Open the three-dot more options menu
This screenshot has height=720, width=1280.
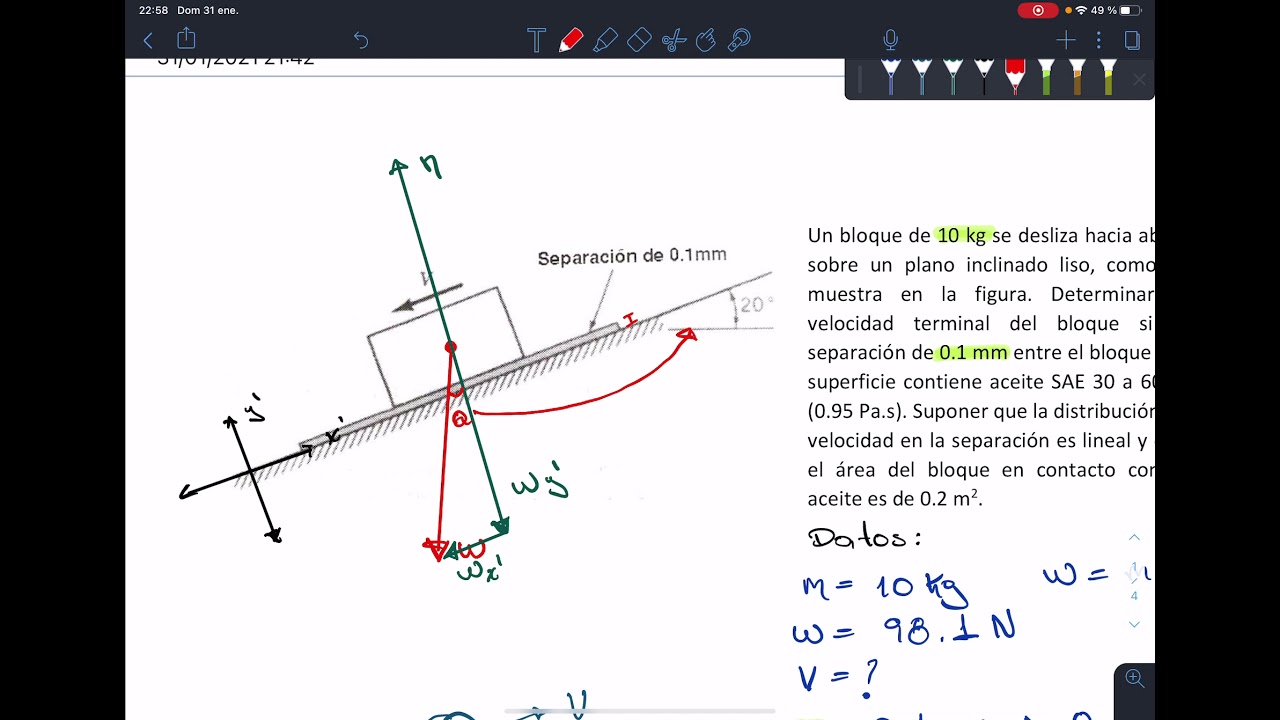coord(1098,40)
